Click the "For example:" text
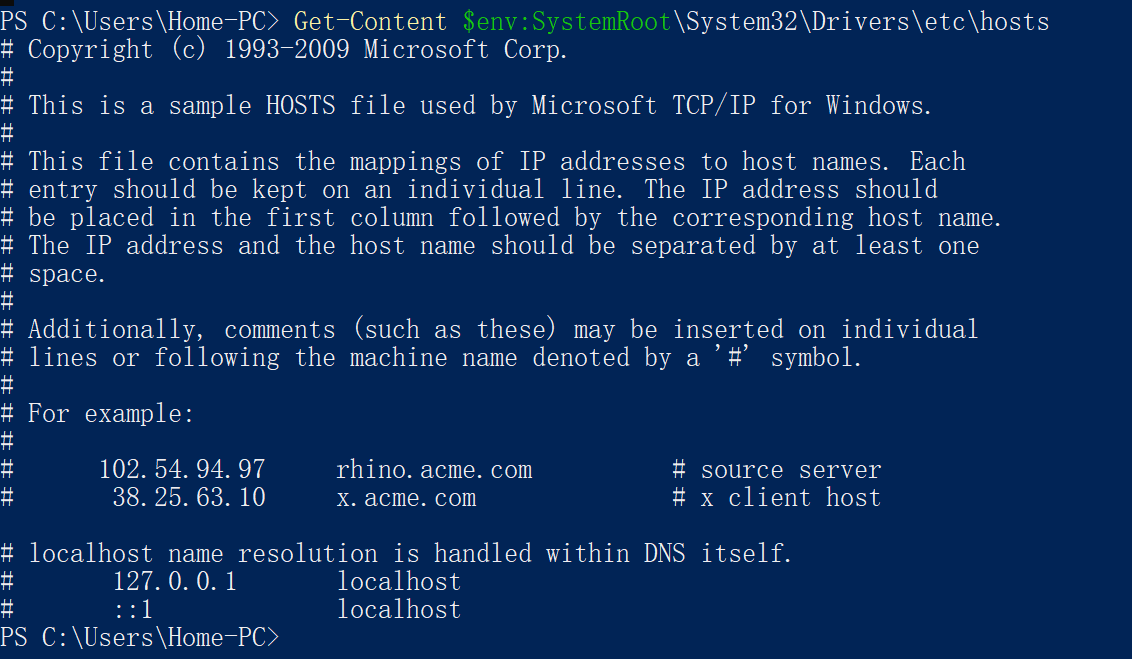Viewport: 1132px width, 659px height. [111, 413]
